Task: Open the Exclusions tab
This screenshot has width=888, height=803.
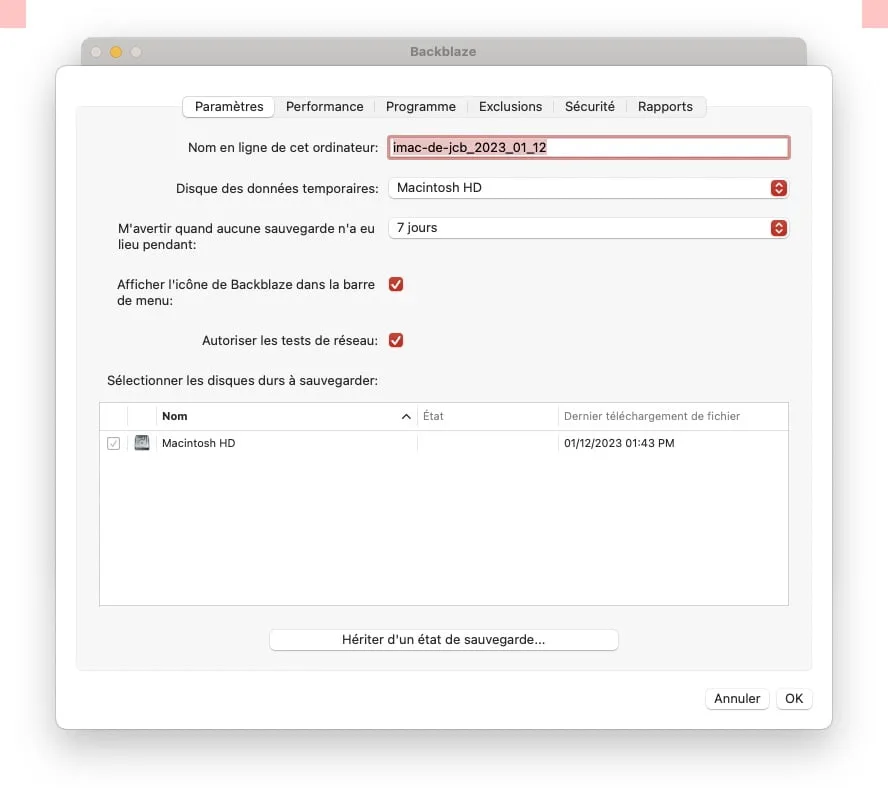Action: tap(510, 106)
